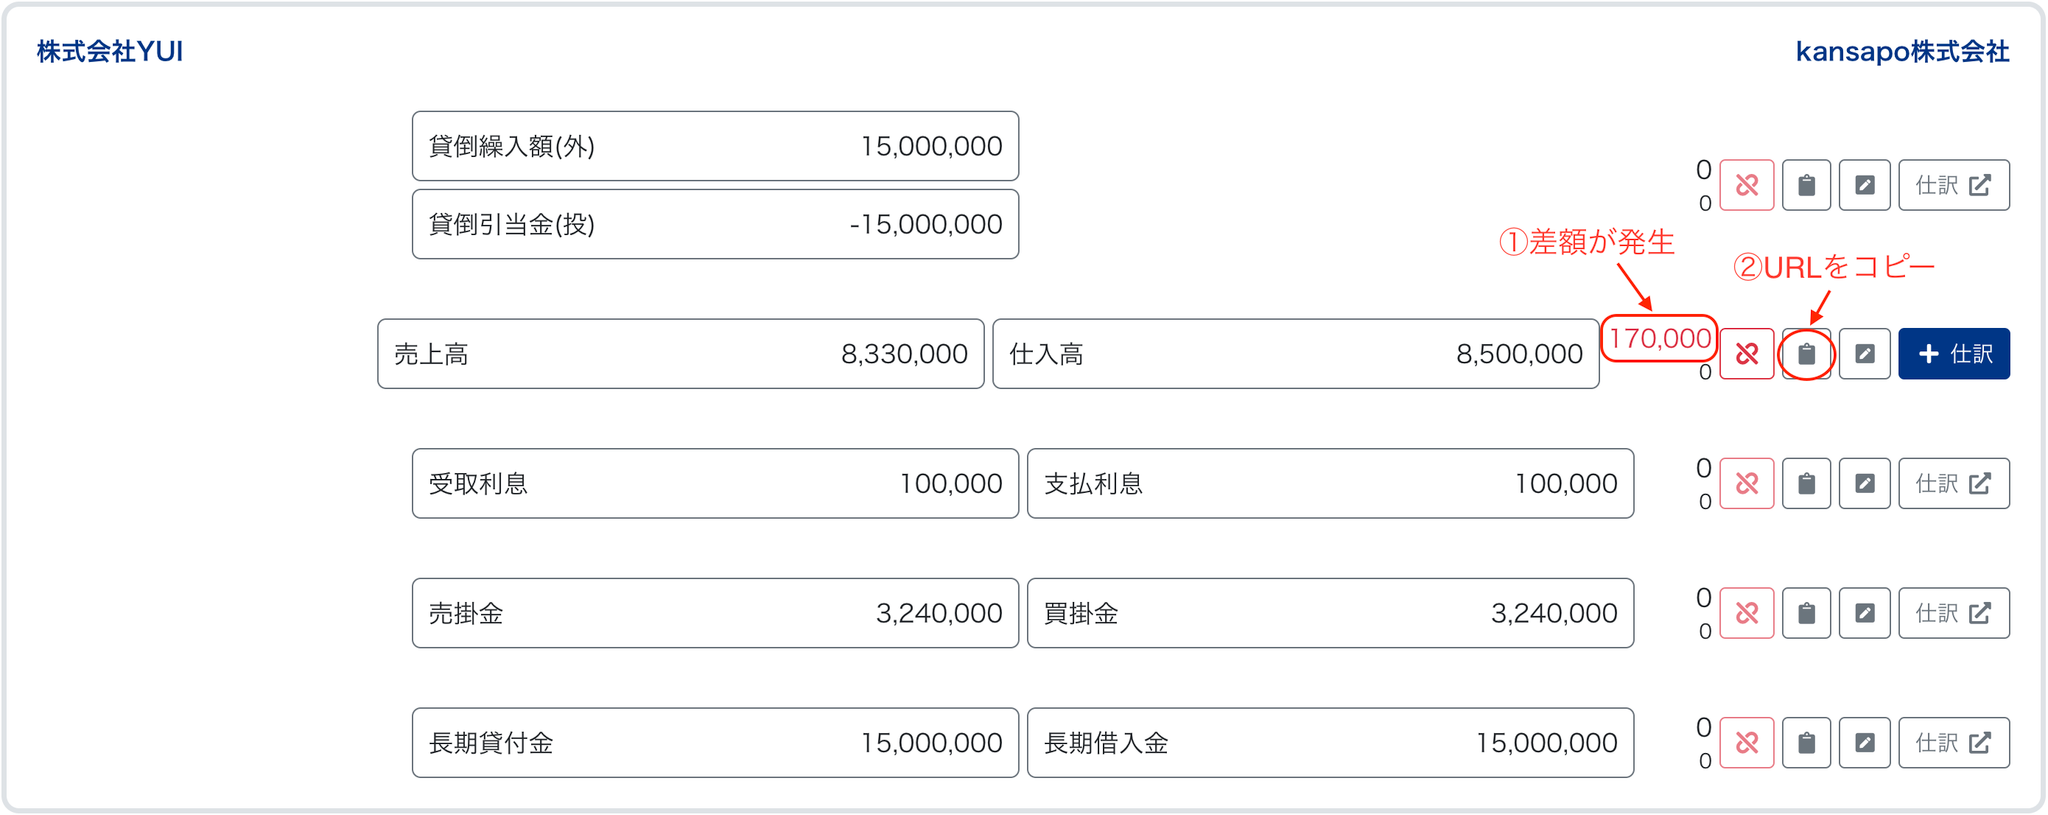
Task: Click unlink icon in 受取利息 row
Action: [1746, 484]
